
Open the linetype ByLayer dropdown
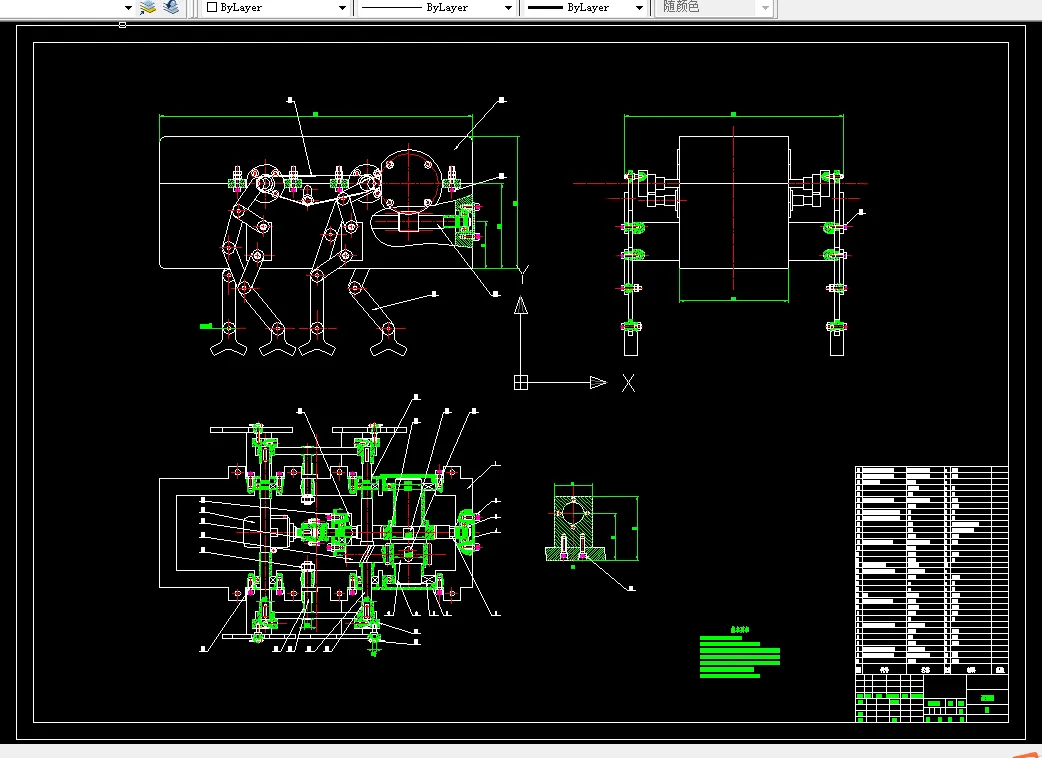[x=437, y=7]
